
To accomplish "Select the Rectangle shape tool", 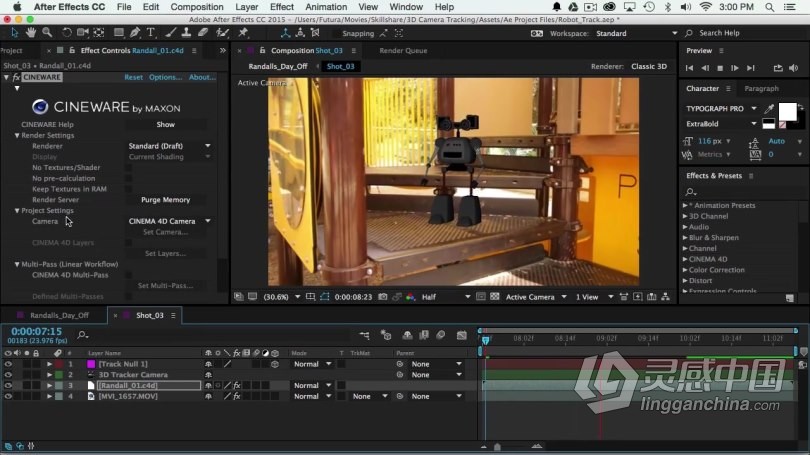I will tap(119, 33).
